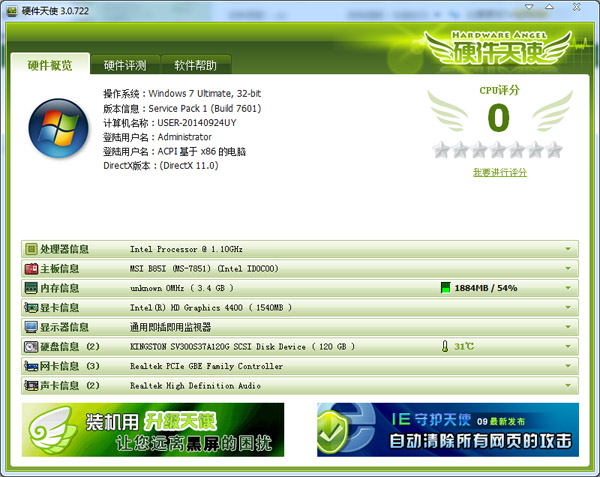Click the title bar down-triangle menu button
This screenshot has height=477, width=600.
click(529, 7)
